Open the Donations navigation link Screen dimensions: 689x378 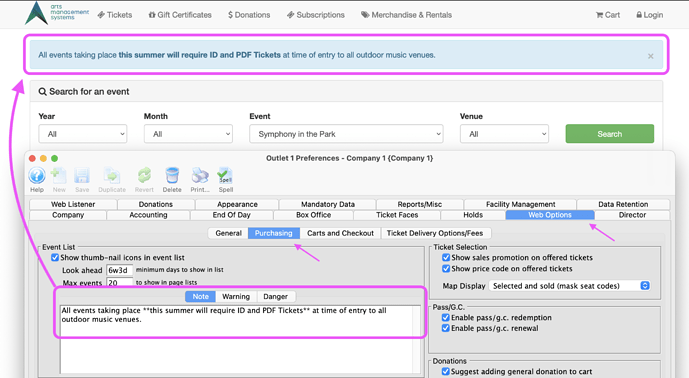click(x=249, y=15)
